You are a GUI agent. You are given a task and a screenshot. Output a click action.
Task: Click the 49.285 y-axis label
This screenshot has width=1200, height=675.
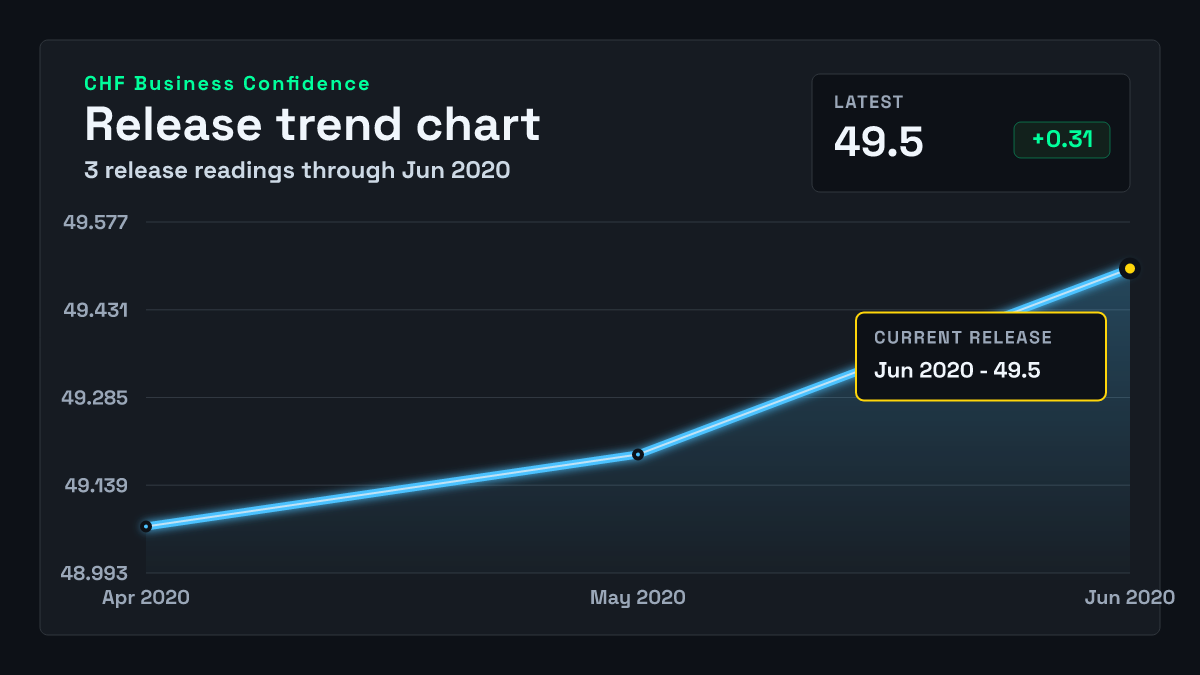click(x=96, y=398)
